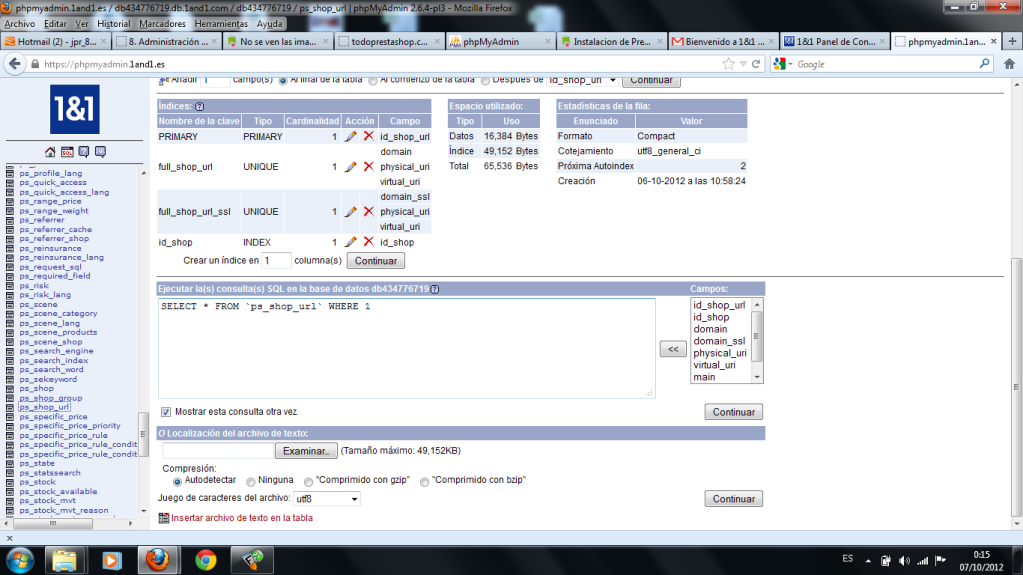The height and width of the screenshot is (575, 1023).
Task: Switch to the phpMyAdmin tab
Action: (x=500, y=41)
